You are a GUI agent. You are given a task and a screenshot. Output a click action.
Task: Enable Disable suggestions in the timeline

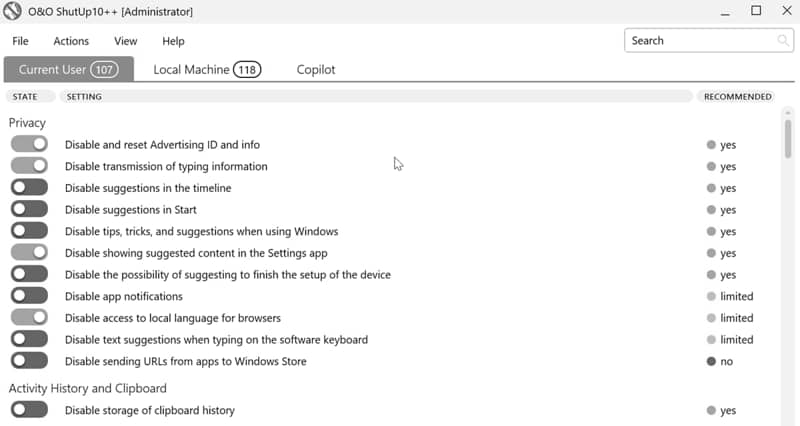tap(29, 188)
